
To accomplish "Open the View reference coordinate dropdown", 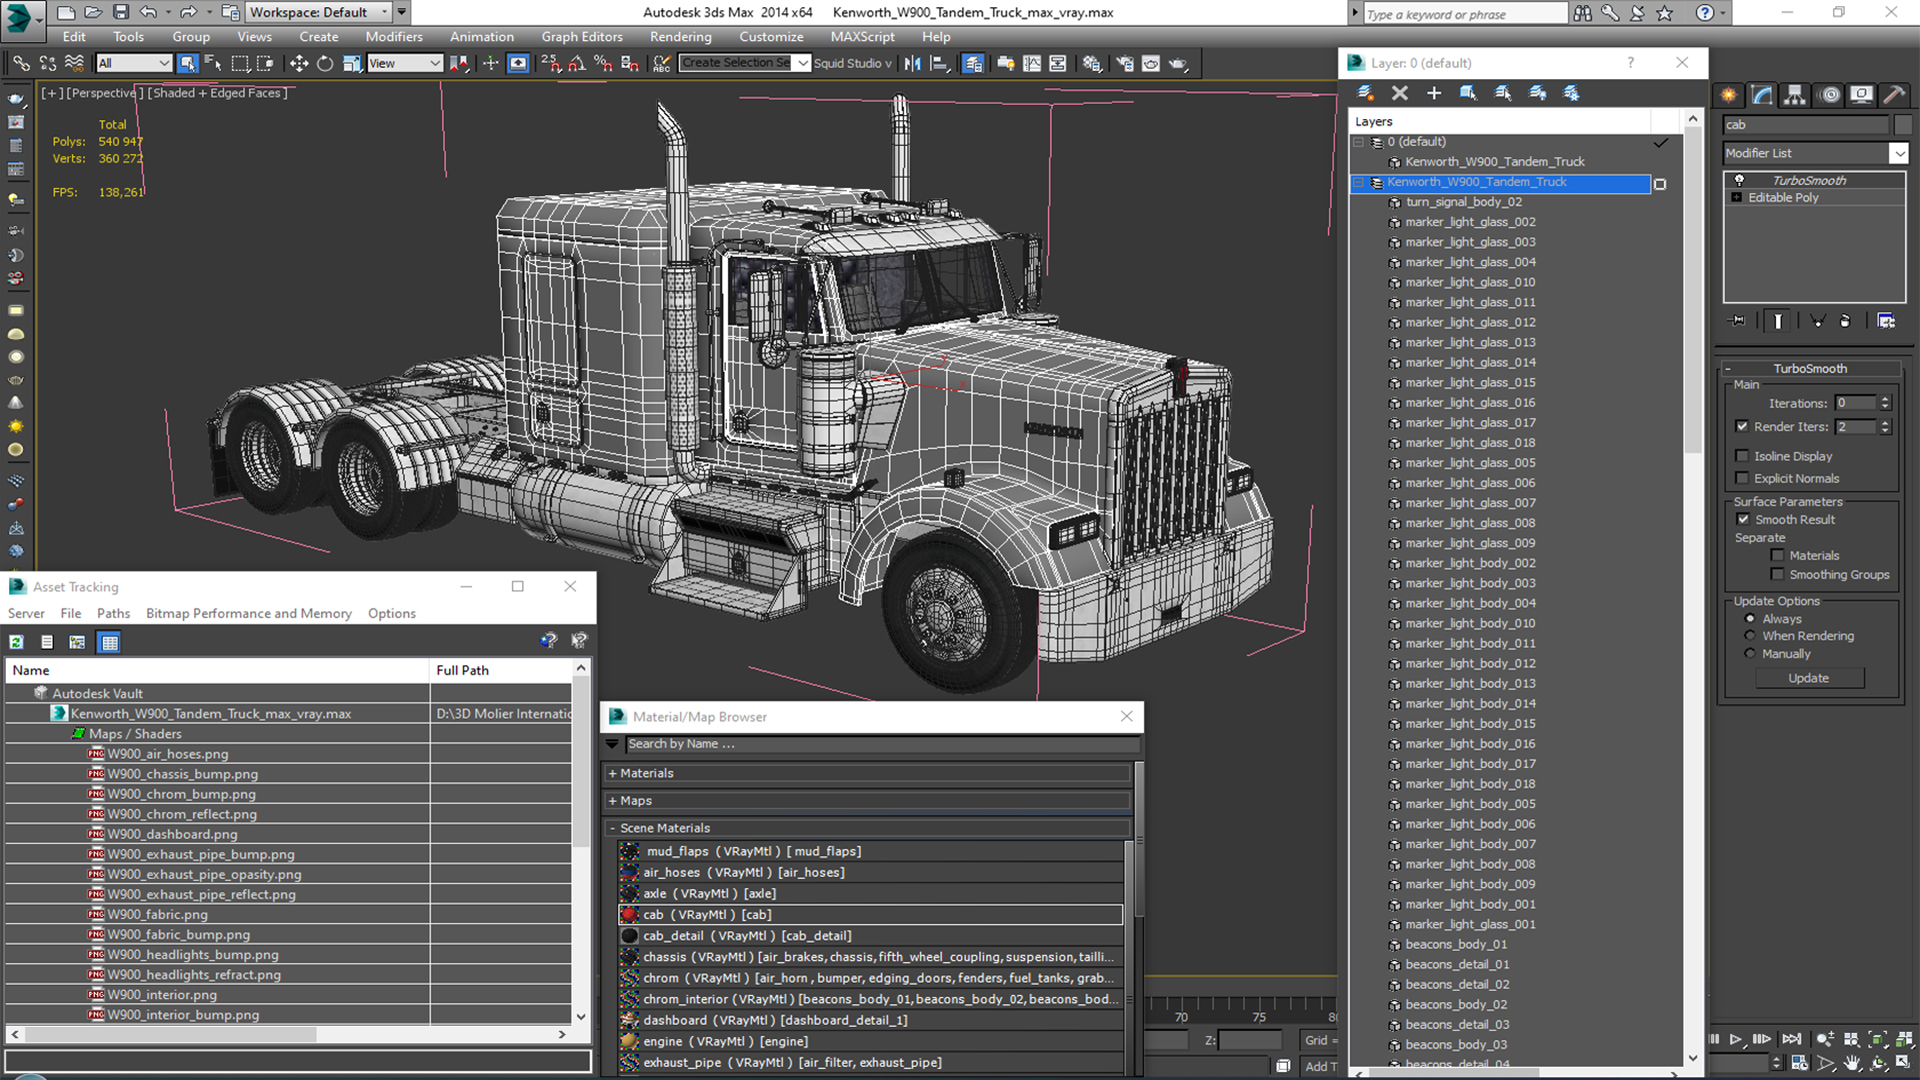I will 404,63.
